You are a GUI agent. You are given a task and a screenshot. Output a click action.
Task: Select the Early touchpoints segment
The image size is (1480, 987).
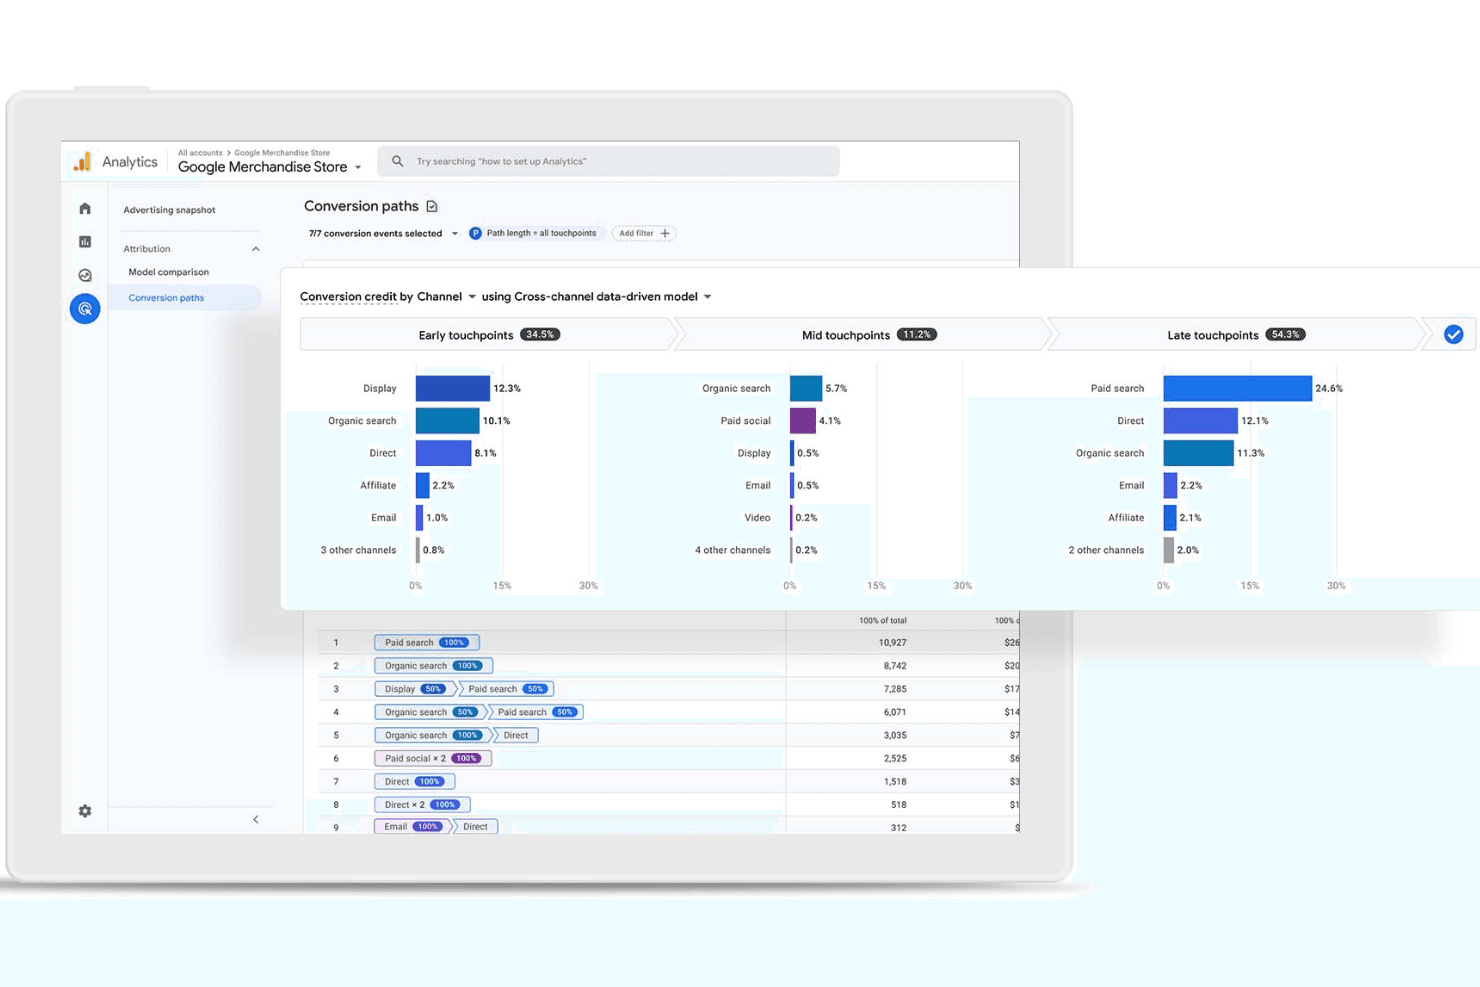pos(488,335)
